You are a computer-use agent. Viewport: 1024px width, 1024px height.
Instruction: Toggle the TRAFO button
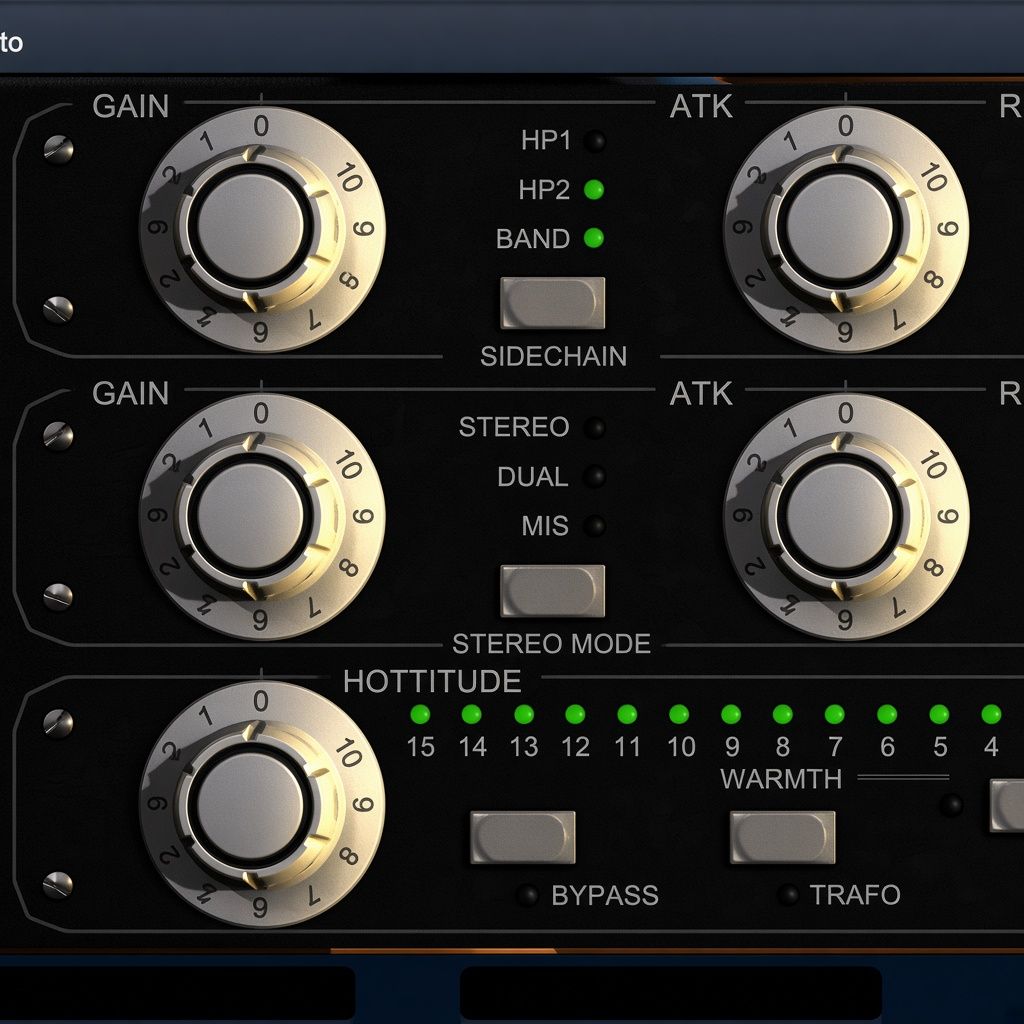point(782,837)
